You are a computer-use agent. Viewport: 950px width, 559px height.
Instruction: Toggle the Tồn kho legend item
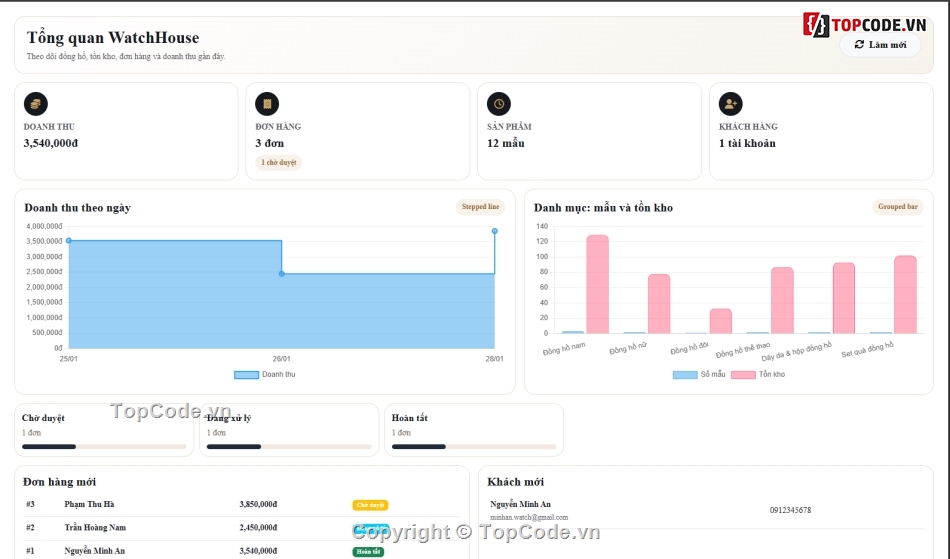pos(758,375)
